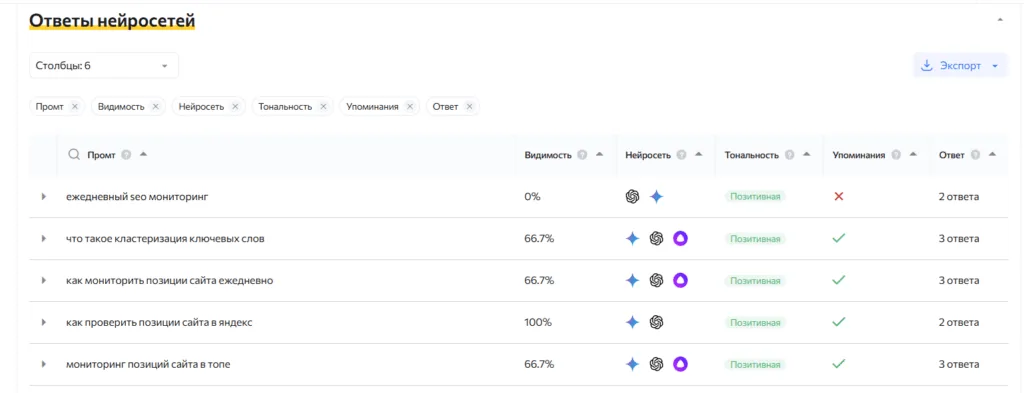The image size is (1024, 393).
Task: Expand the мониторинг позиций сайта в топе row
Action: (x=44, y=364)
